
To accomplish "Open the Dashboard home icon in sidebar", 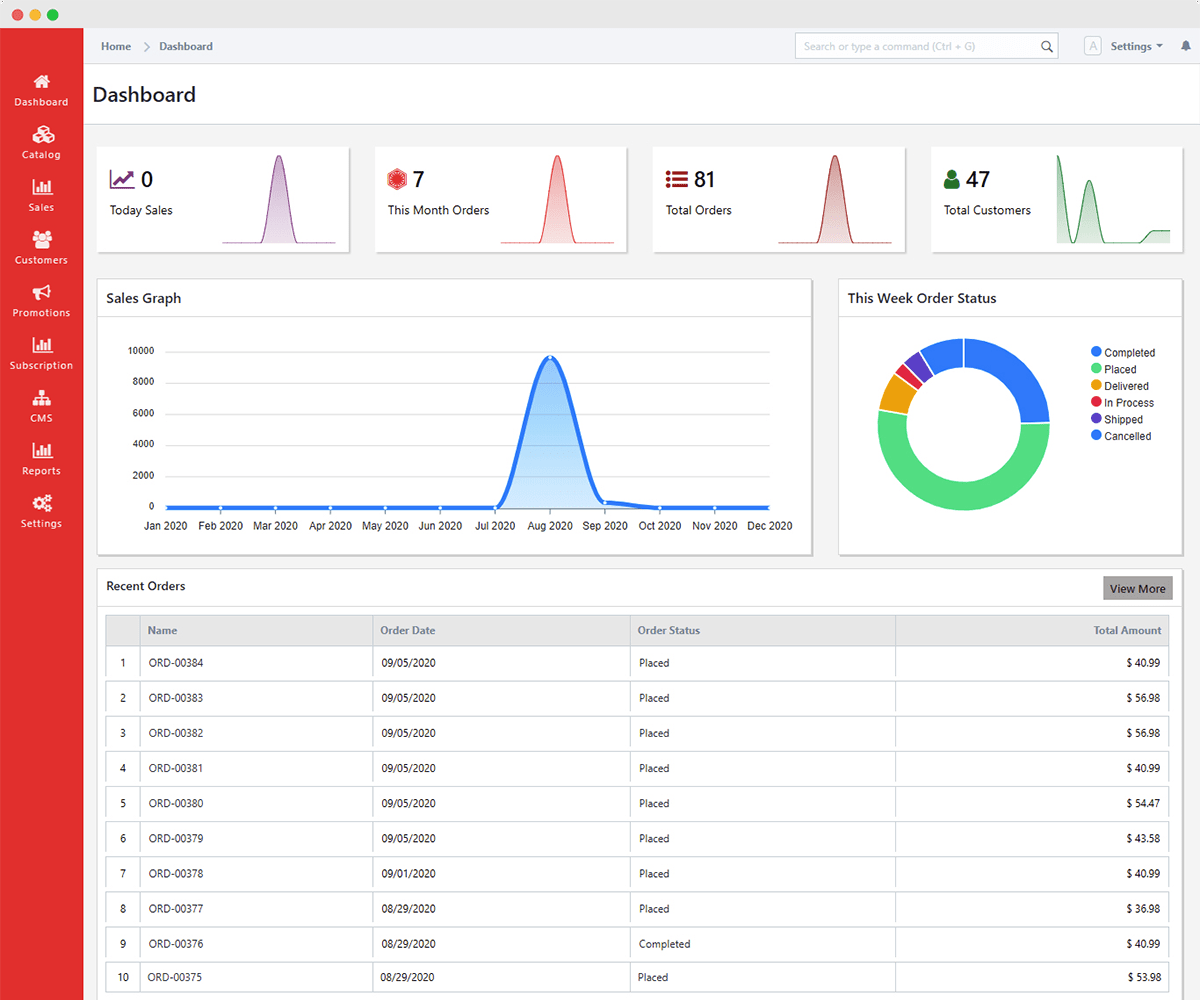I will [x=41, y=82].
